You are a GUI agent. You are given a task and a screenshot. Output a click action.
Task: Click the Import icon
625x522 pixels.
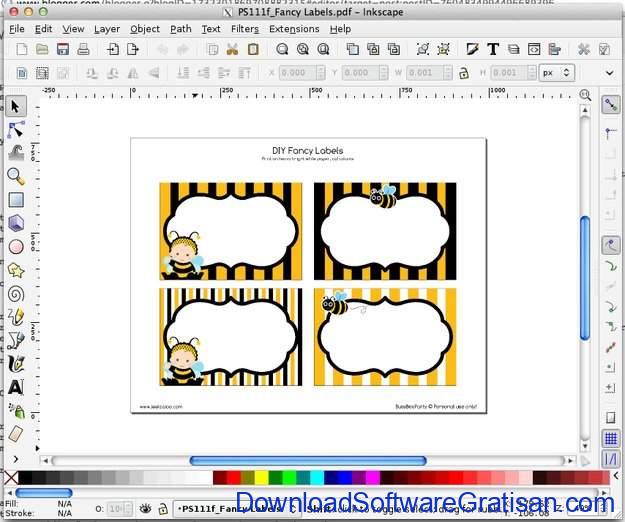pyautogui.click(x=112, y=49)
